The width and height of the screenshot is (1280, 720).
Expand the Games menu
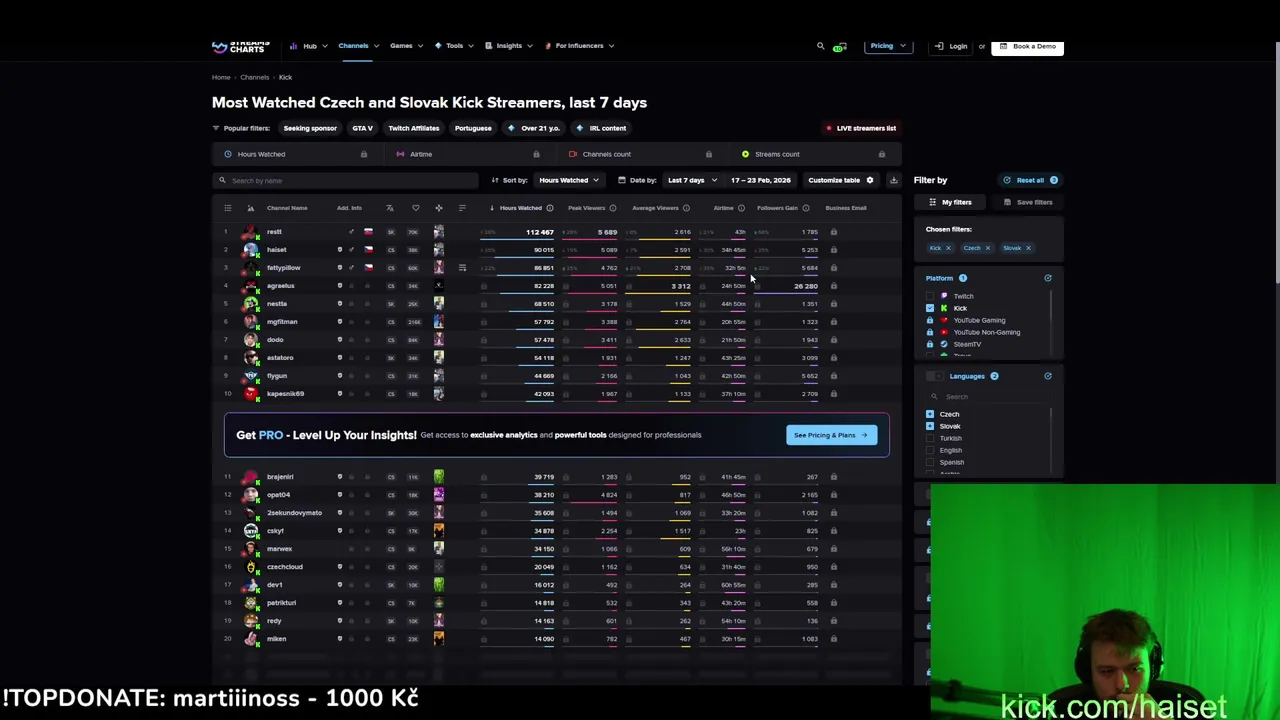[x=406, y=46]
